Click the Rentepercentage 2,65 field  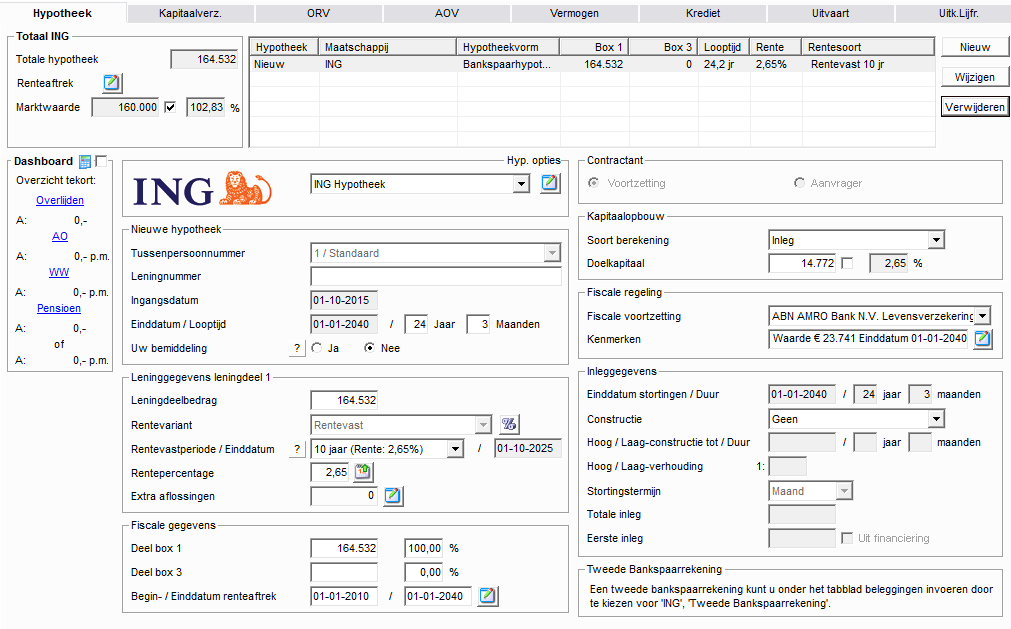click(x=330, y=472)
